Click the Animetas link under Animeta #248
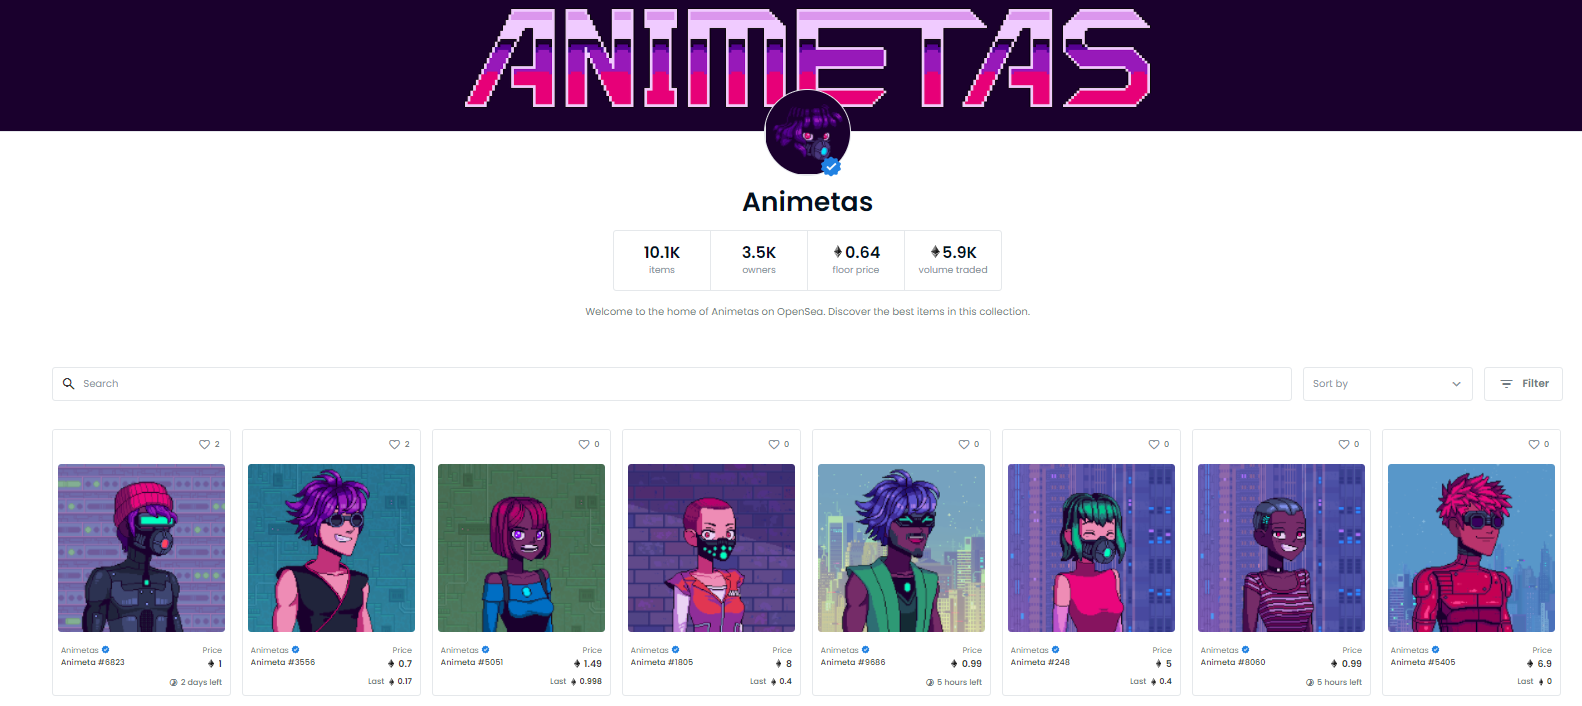1582x706 pixels. point(1029,650)
